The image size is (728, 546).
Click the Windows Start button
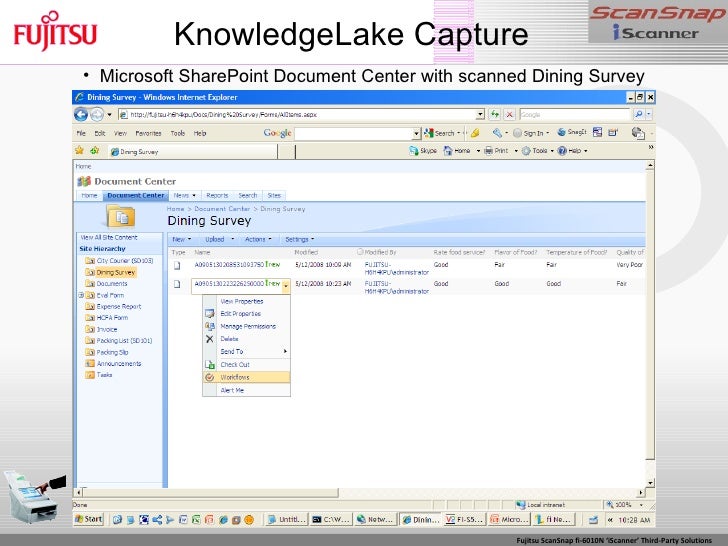(x=88, y=519)
